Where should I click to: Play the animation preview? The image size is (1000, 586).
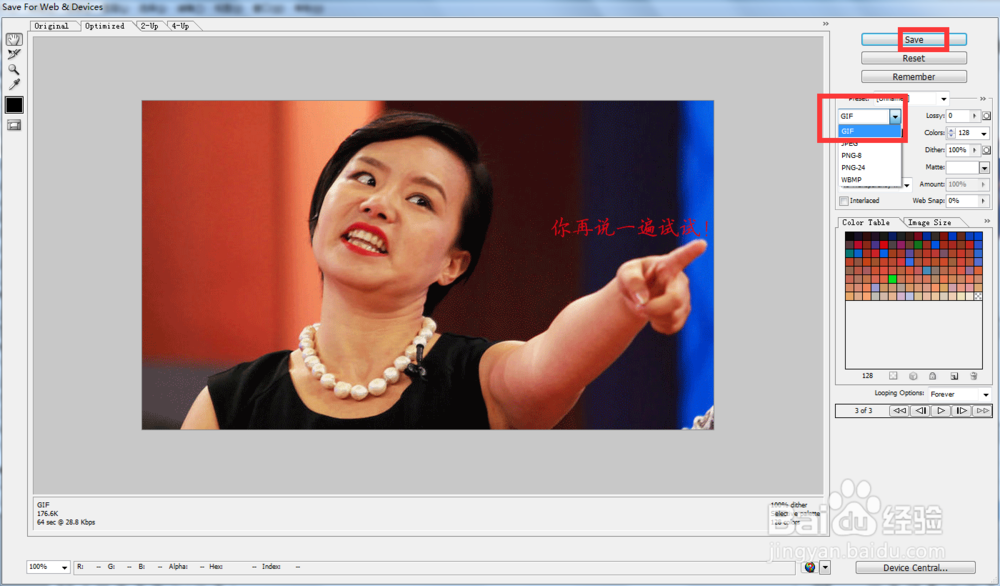941,411
